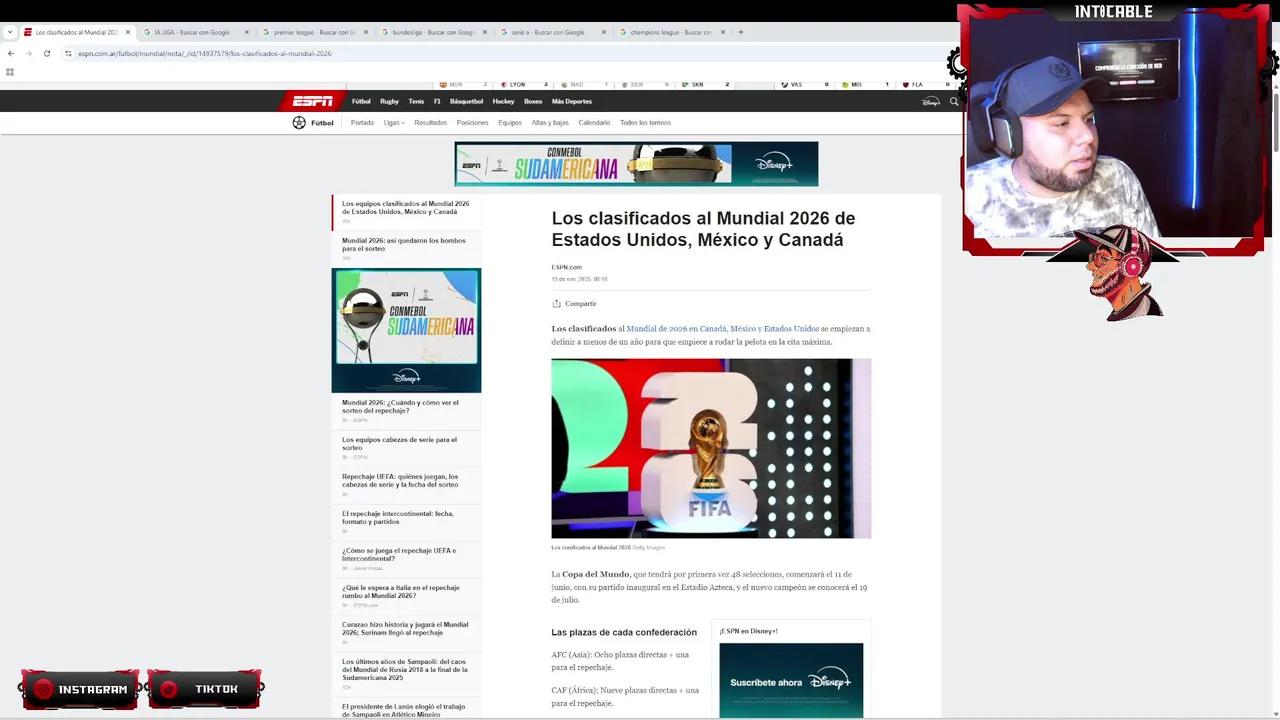Expand the tab search dropdown arrow
Screen dimensions: 1280x720
point(10,32)
